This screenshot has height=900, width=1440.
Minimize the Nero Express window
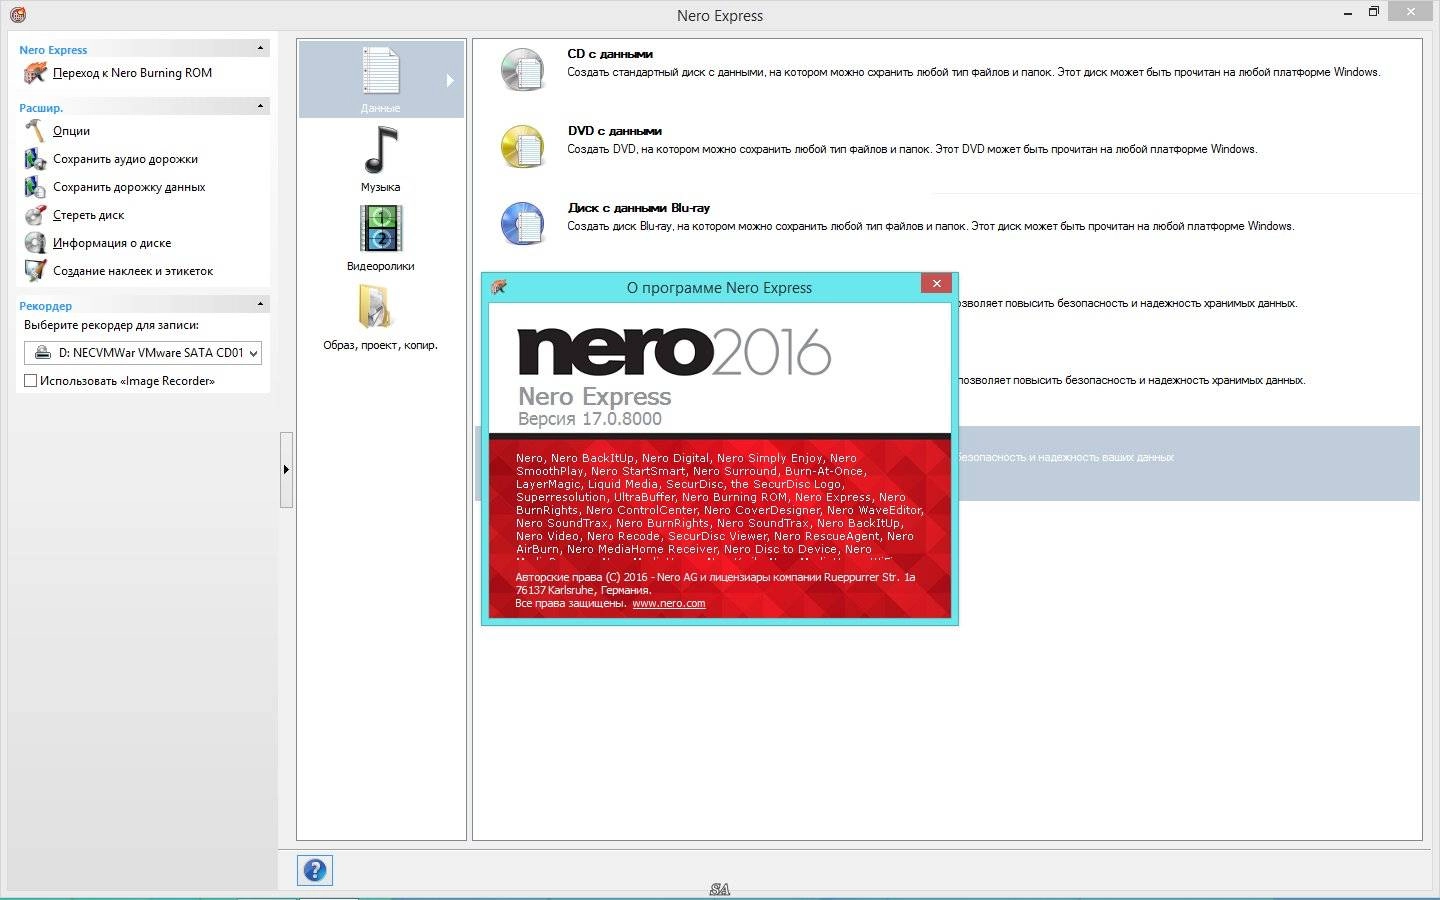click(1347, 12)
